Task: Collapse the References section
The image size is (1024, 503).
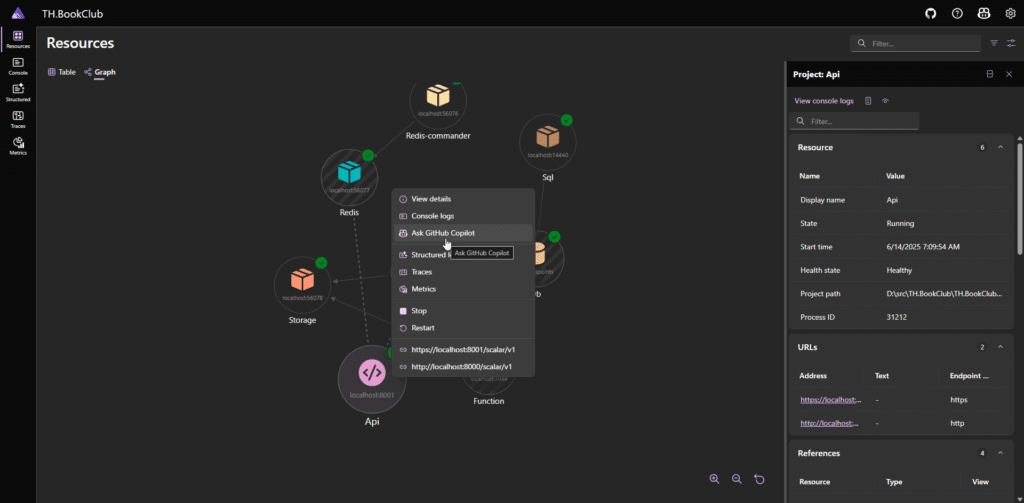Action: (1002, 453)
